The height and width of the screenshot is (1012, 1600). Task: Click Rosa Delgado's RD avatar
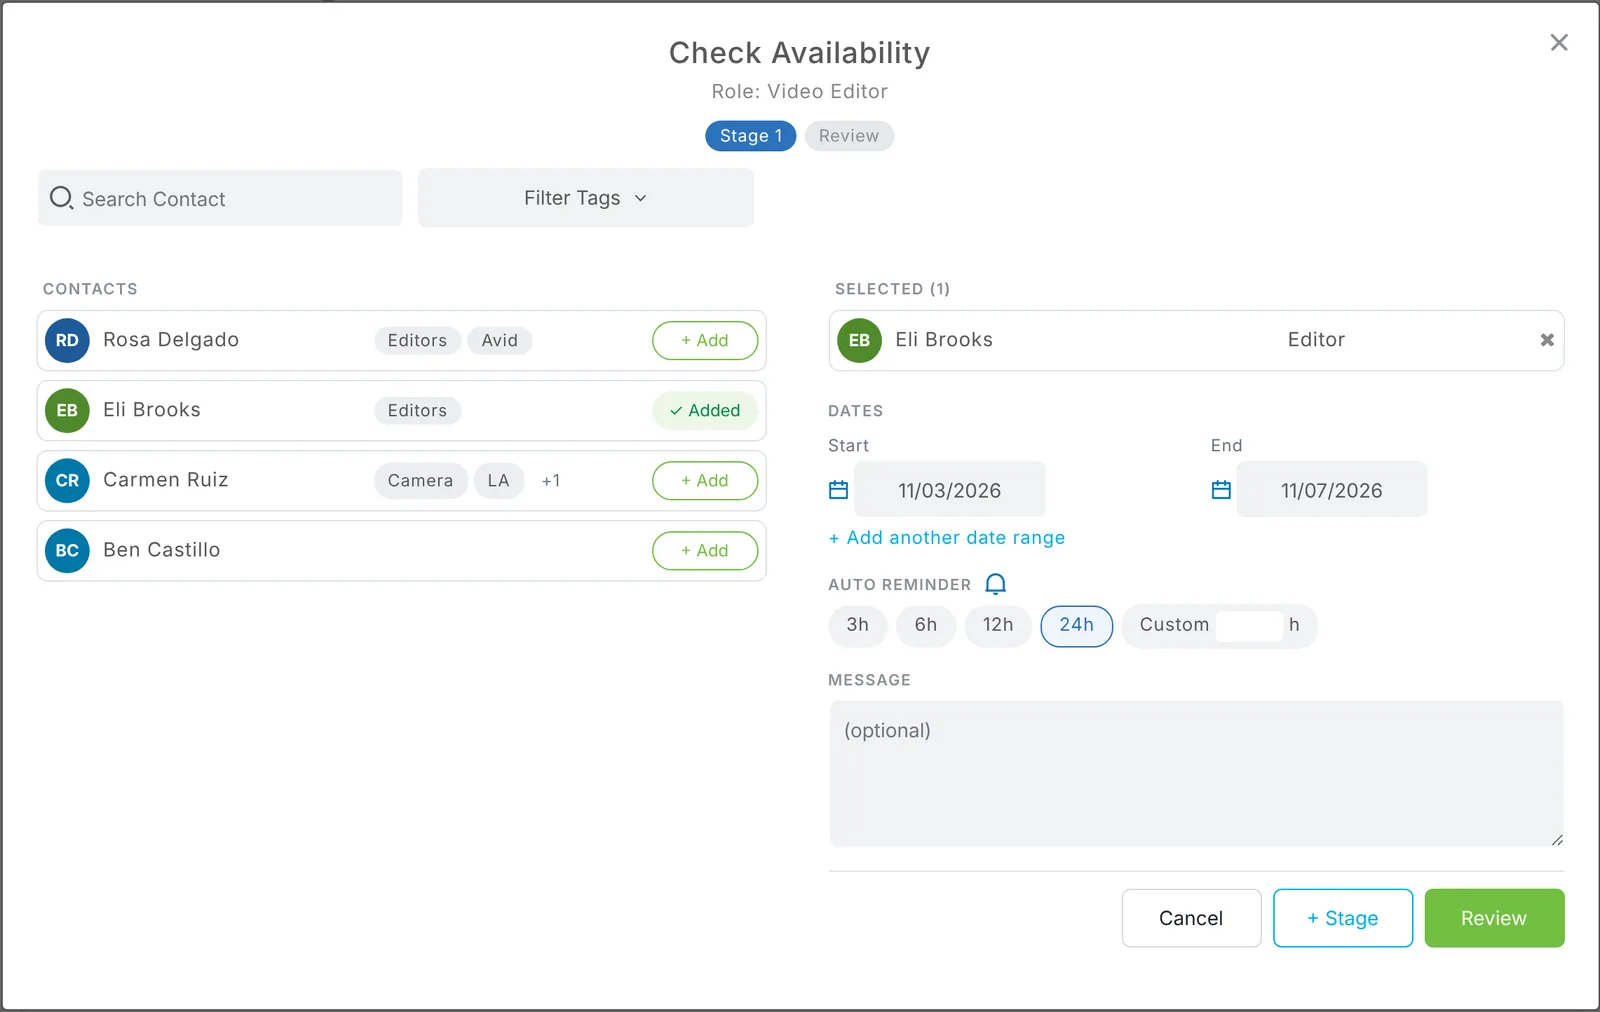point(67,340)
